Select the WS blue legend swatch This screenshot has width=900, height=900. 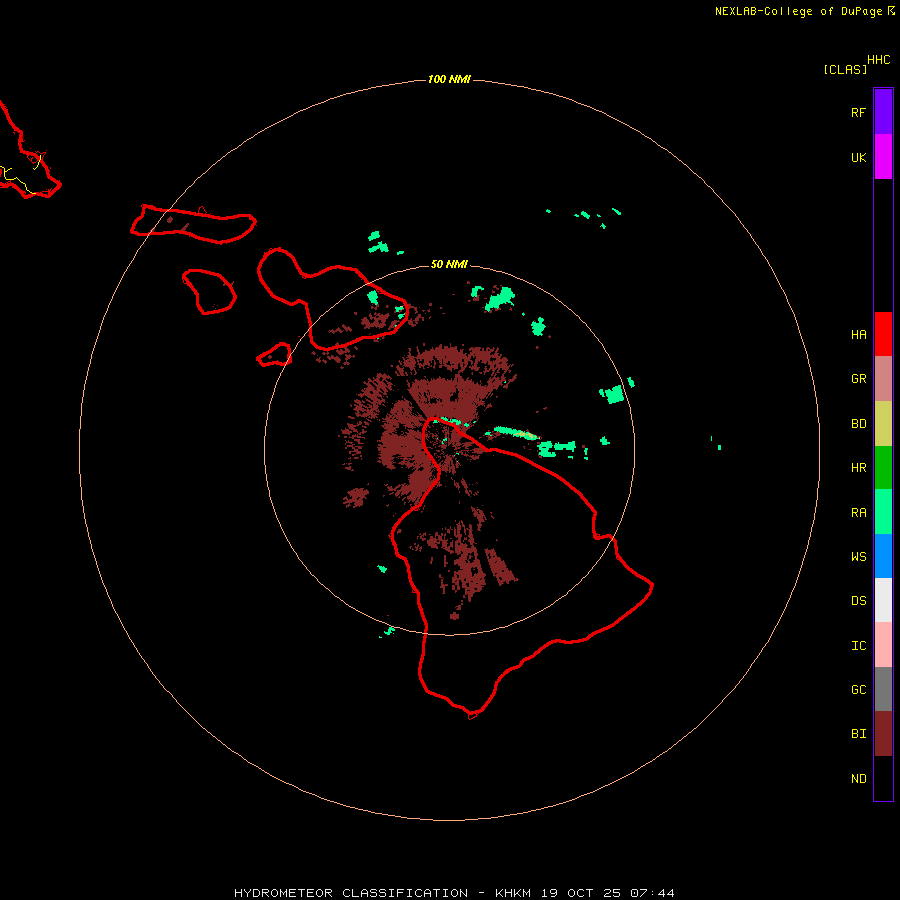[x=883, y=556]
